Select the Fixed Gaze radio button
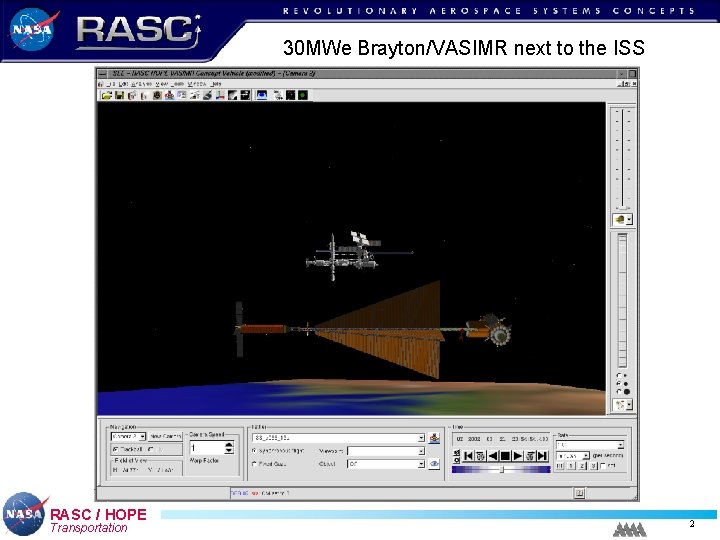 [x=254, y=464]
